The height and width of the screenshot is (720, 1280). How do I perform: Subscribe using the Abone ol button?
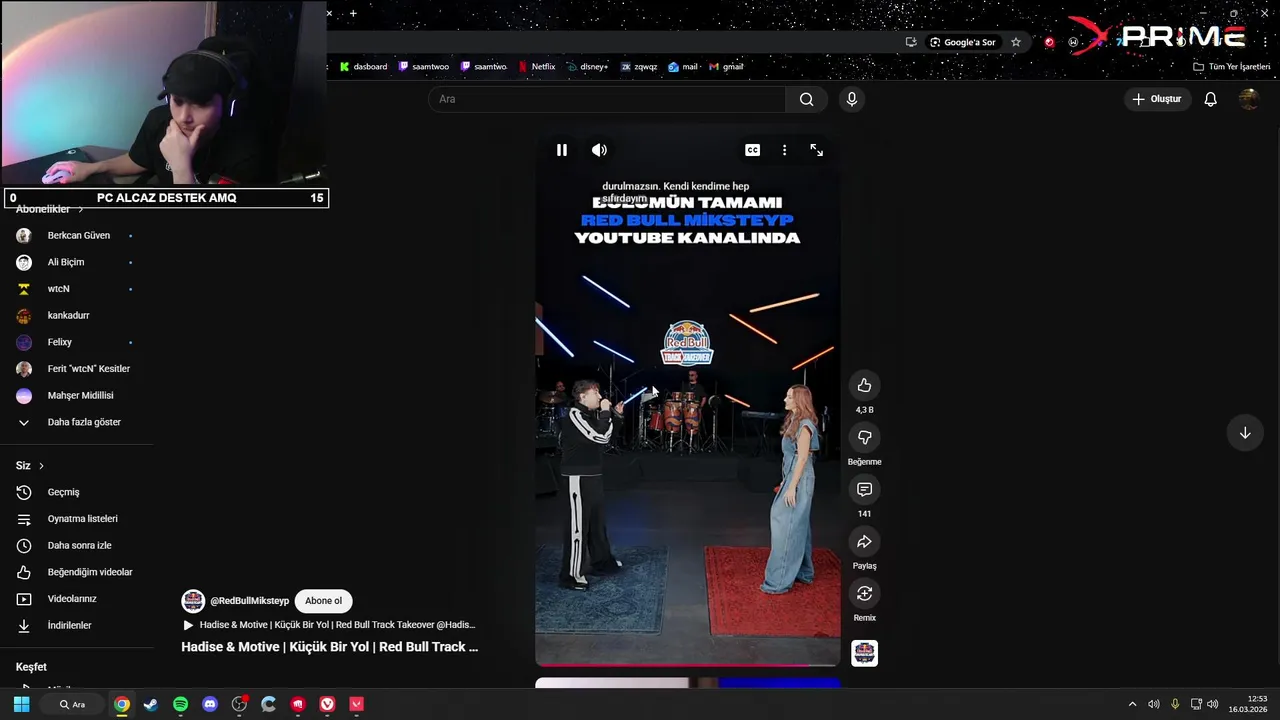tap(323, 601)
